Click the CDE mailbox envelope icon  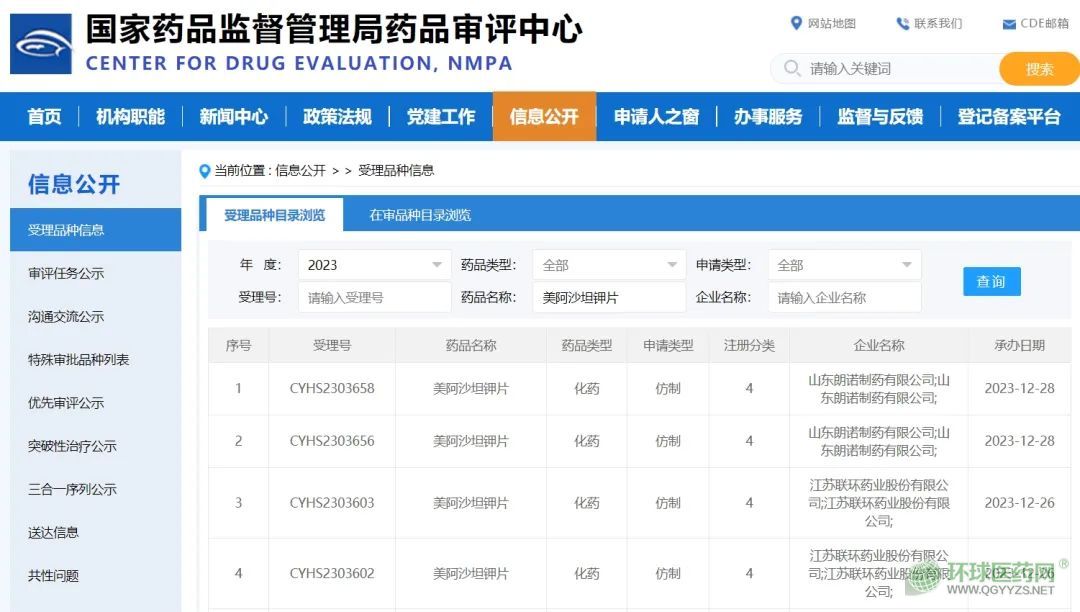point(1009,24)
